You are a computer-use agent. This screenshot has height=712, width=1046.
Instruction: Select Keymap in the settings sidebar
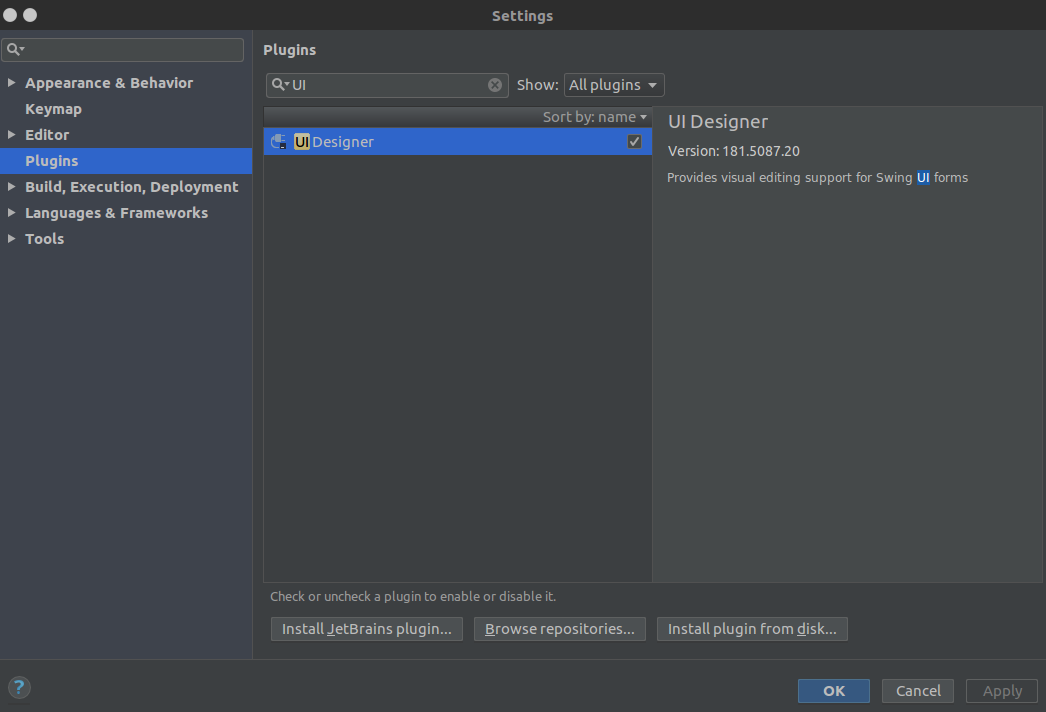coord(53,109)
